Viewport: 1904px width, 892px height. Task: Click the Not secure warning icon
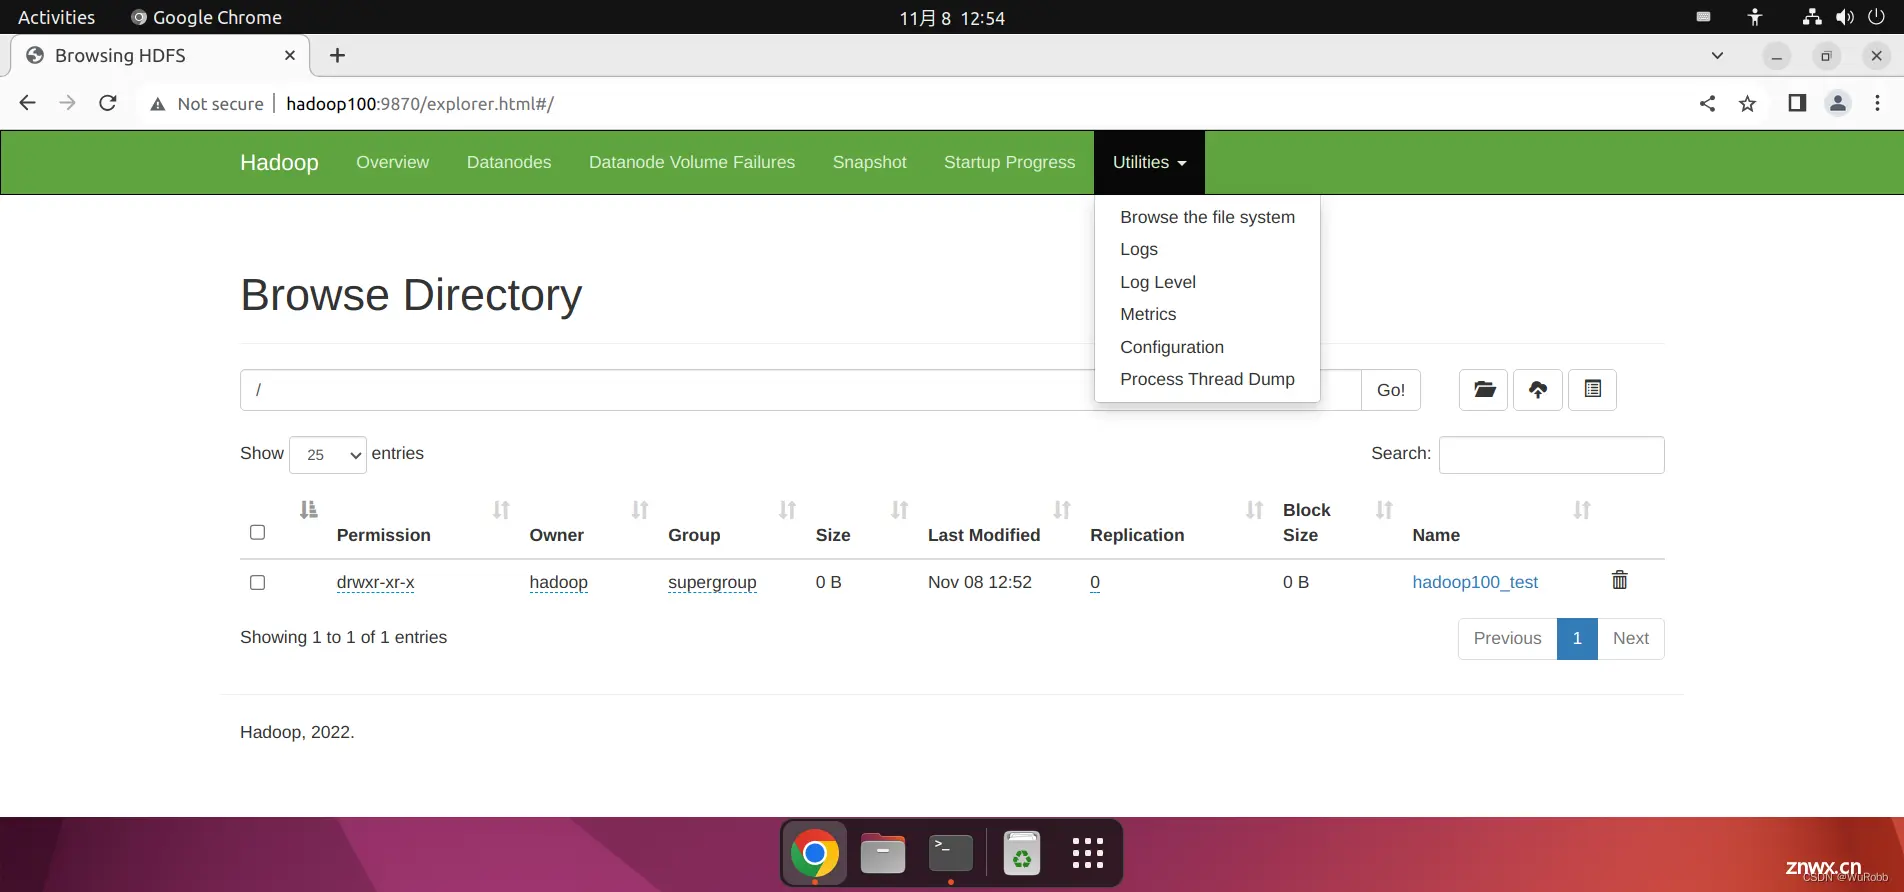[x=158, y=104]
